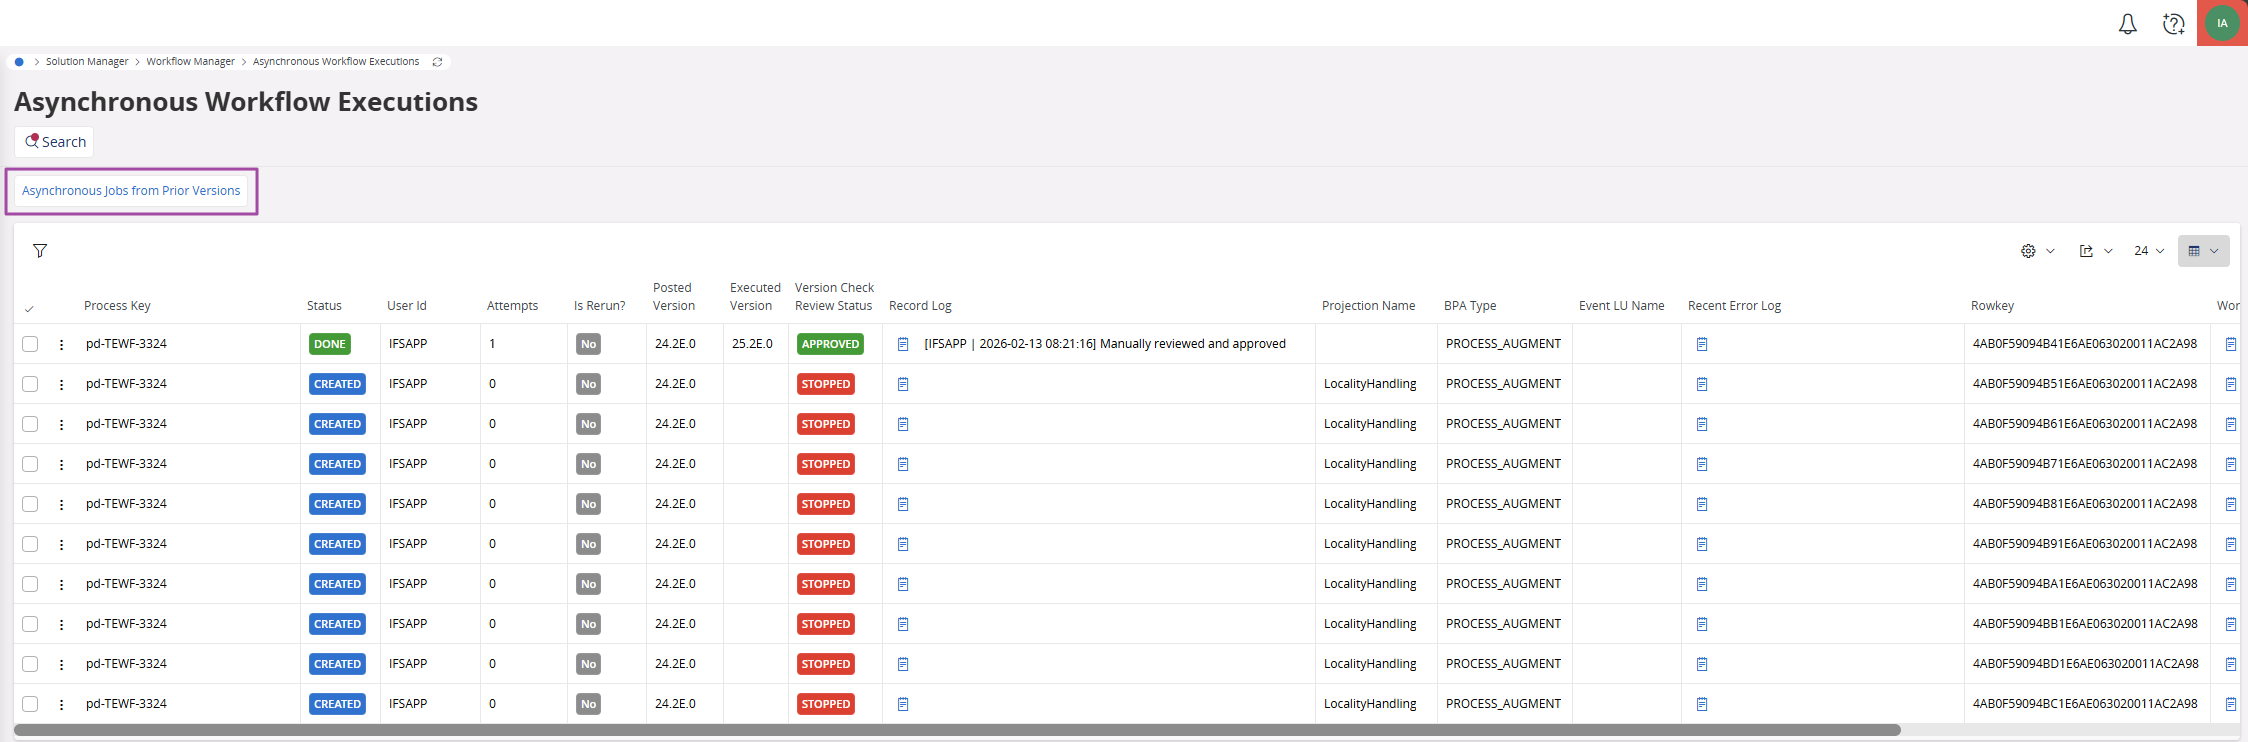This screenshot has width=2248, height=742.
Task: Open the table settings gear dropdown
Action: (x=2037, y=251)
